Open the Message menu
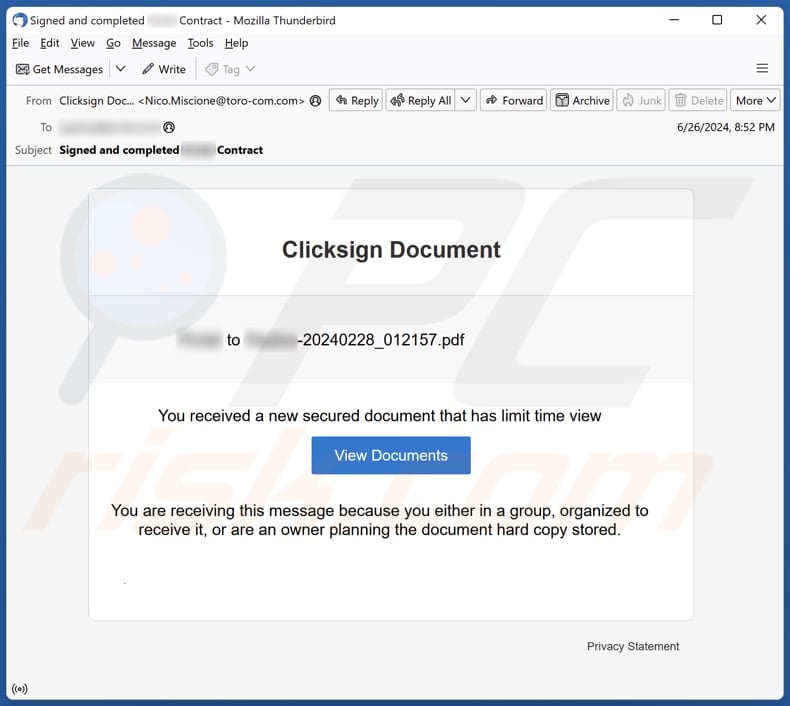The width and height of the screenshot is (790, 706). [154, 43]
